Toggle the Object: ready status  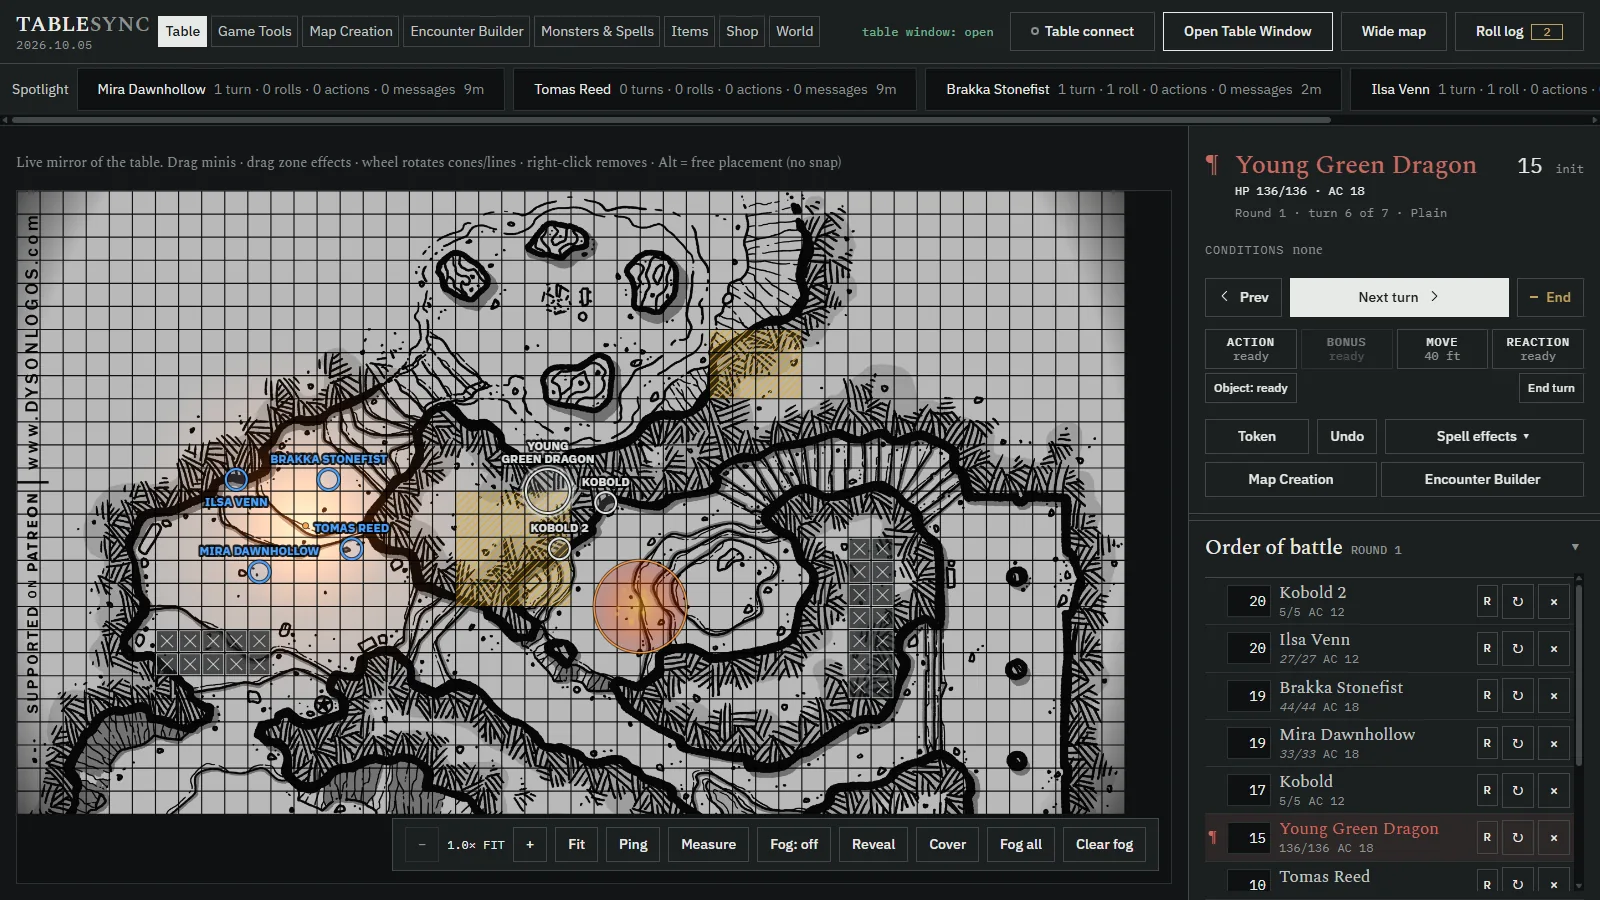click(x=1250, y=388)
